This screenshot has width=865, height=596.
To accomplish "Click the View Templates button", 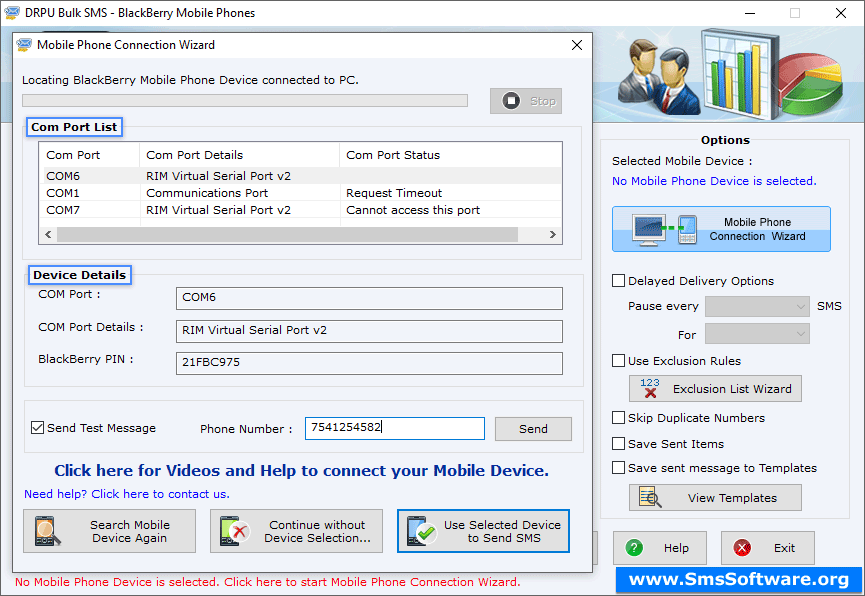I will (715, 497).
